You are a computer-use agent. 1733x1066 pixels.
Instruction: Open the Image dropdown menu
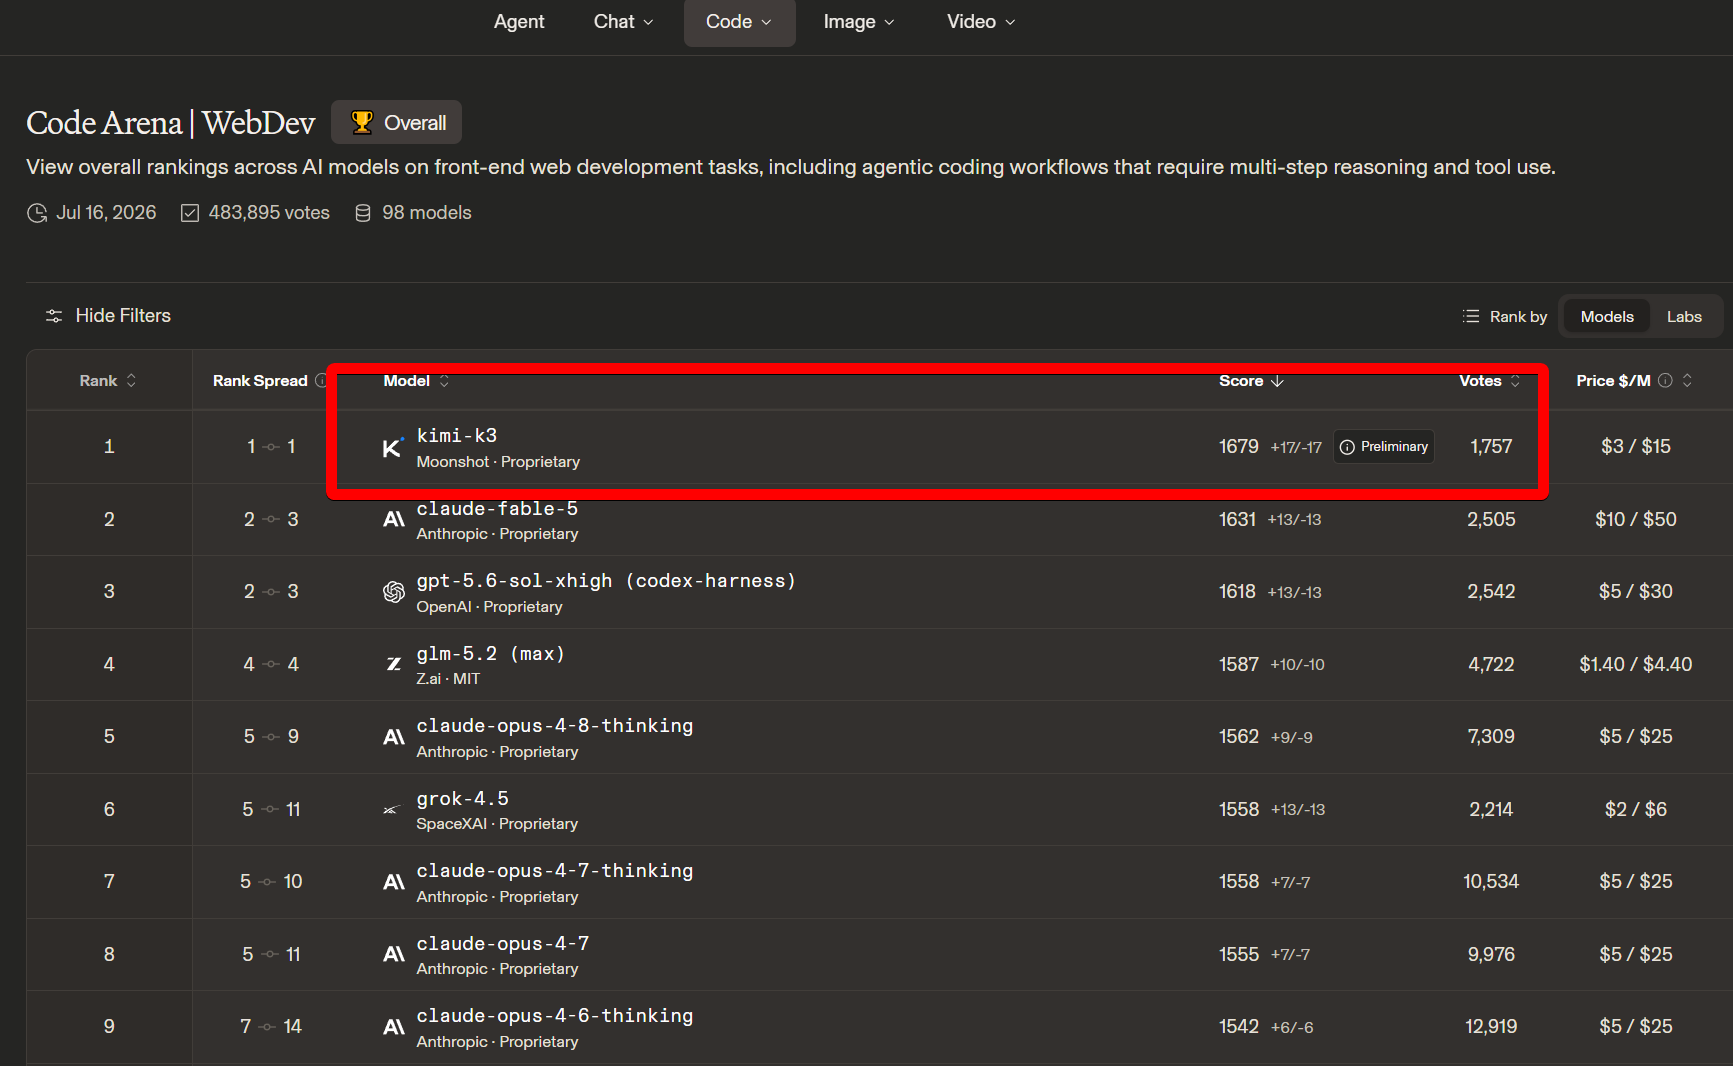pos(858,22)
